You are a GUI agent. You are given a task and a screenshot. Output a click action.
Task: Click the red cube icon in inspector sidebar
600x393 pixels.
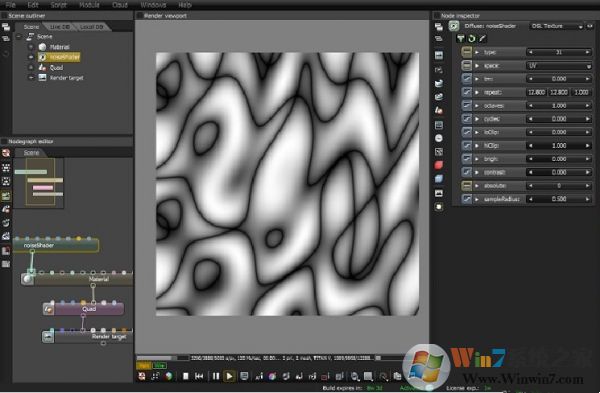pos(439,165)
